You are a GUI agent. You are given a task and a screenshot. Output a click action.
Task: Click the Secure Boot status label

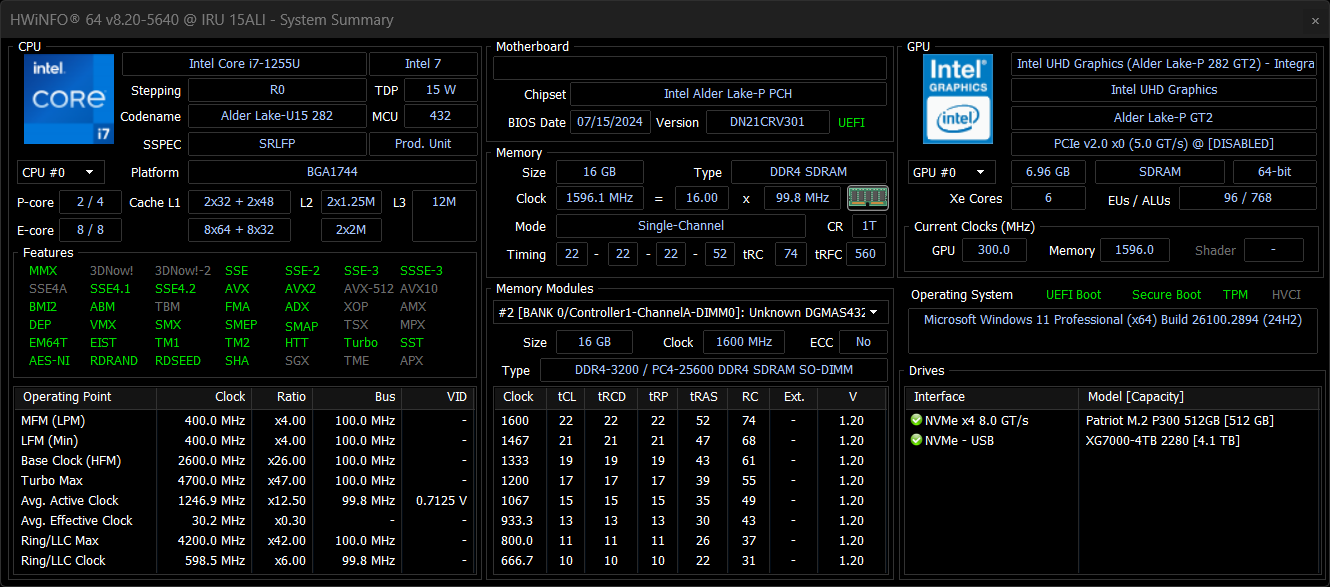[1166, 294]
